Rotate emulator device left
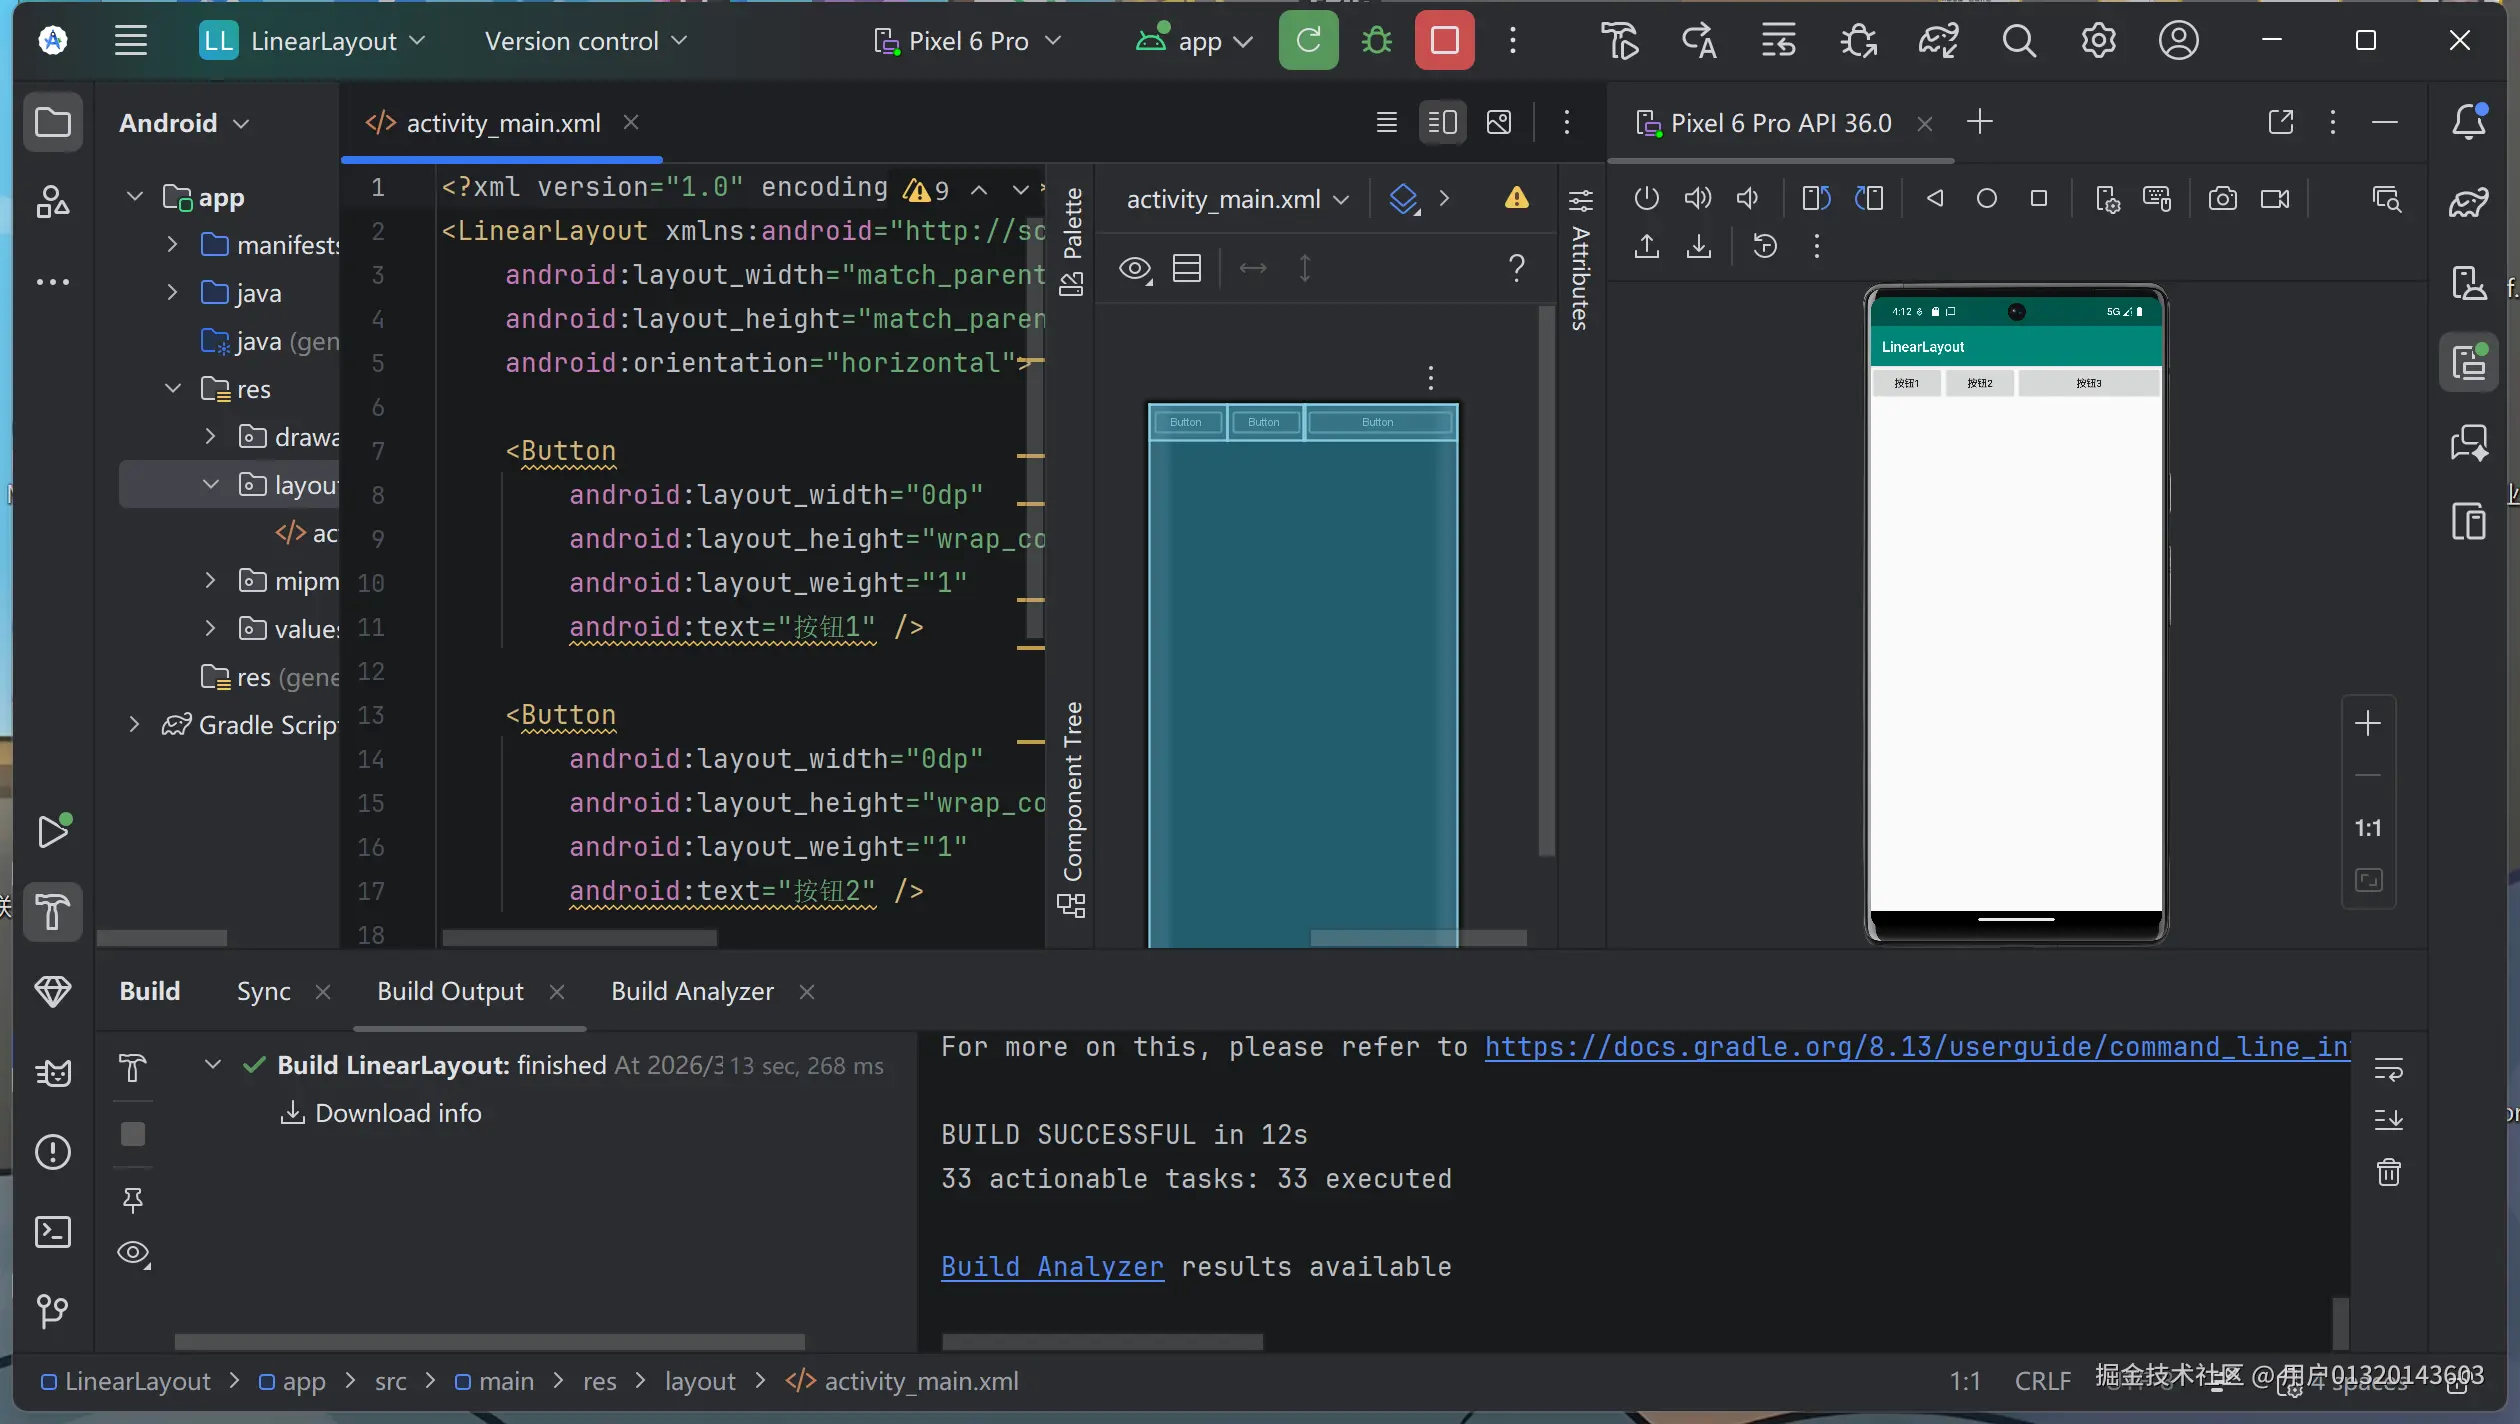 1816,198
